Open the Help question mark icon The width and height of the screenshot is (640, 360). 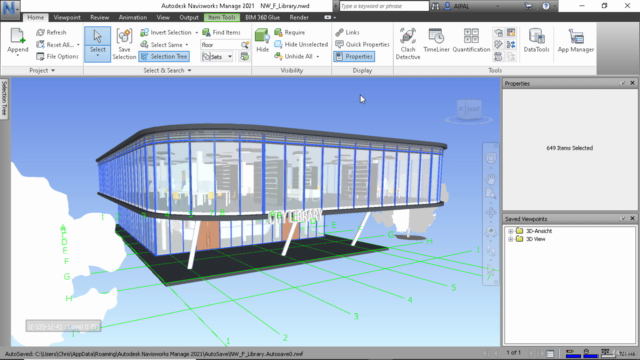pyautogui.click(x=546, y=6)
